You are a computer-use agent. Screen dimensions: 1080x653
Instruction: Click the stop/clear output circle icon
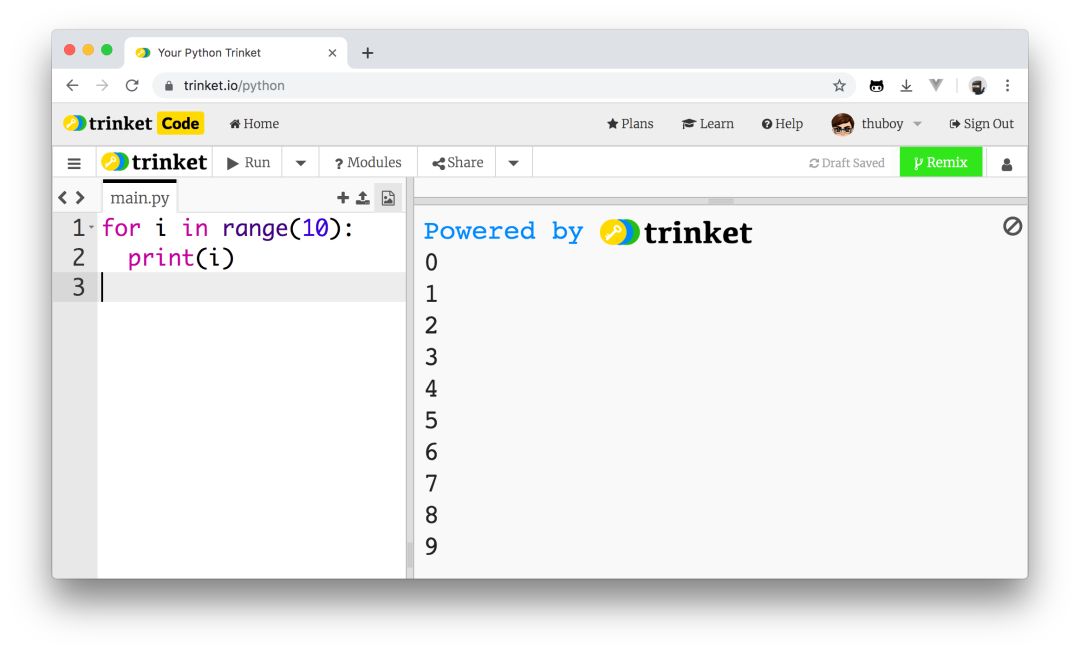1012,226
